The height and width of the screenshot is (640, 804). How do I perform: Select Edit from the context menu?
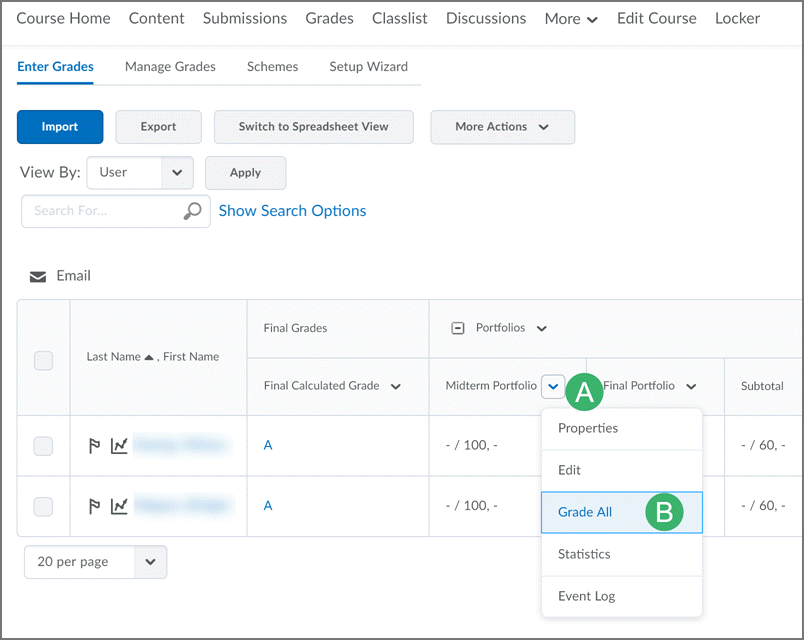621,470
